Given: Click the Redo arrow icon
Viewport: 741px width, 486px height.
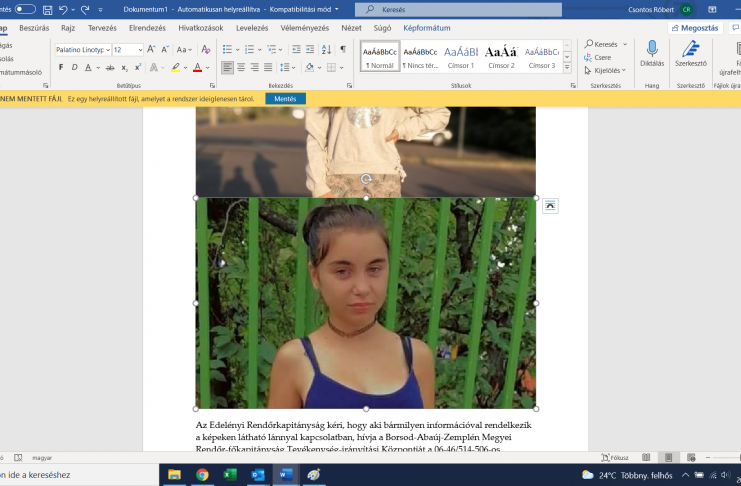Looking at the screenshot, I should 85,9.
